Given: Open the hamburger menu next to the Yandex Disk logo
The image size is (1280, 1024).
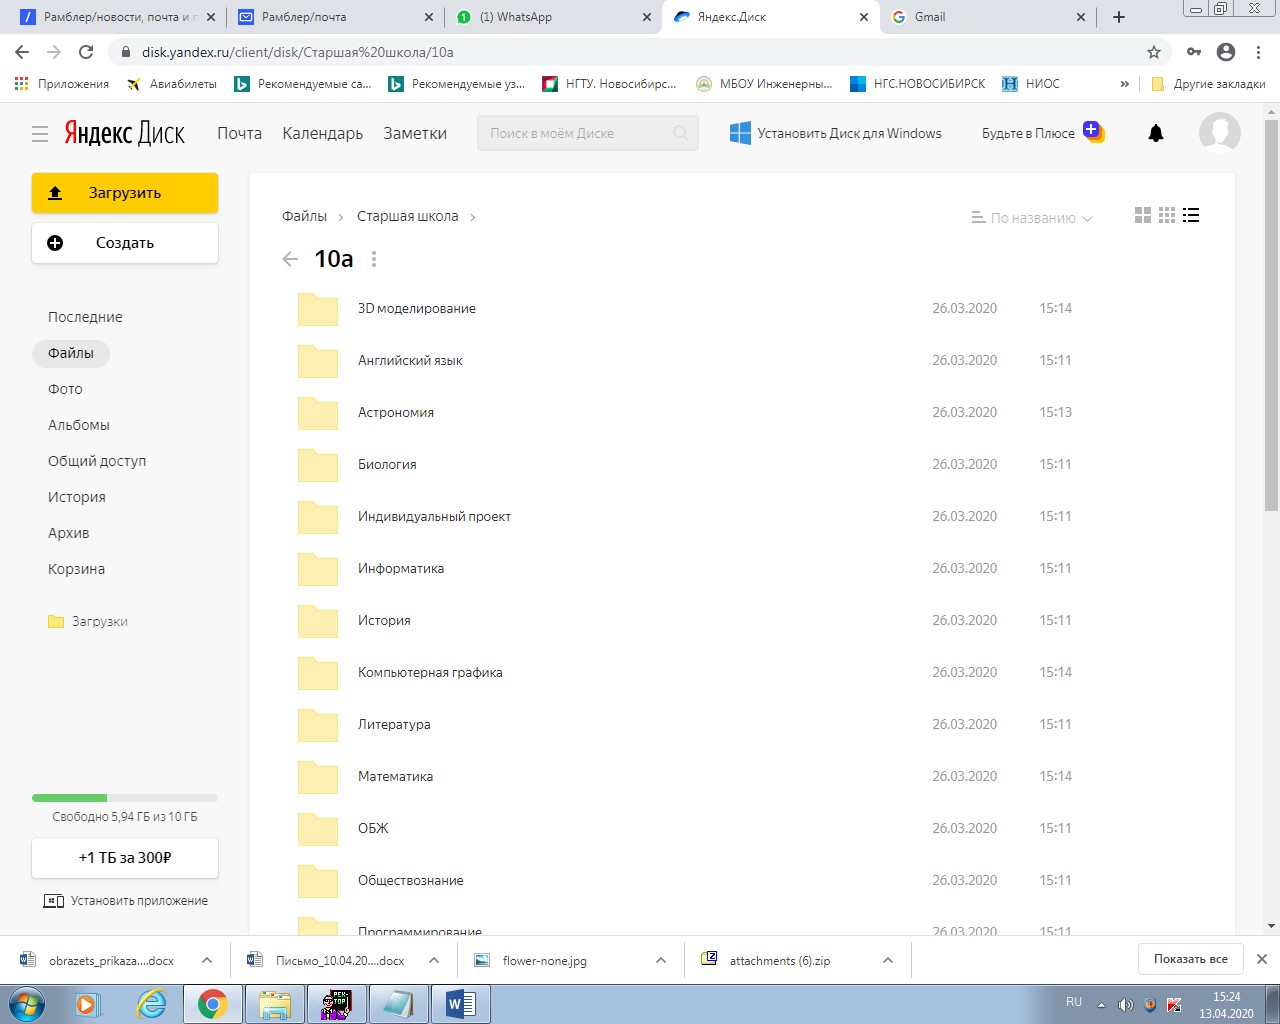Looking at the screenshot, I should point(40,133).
